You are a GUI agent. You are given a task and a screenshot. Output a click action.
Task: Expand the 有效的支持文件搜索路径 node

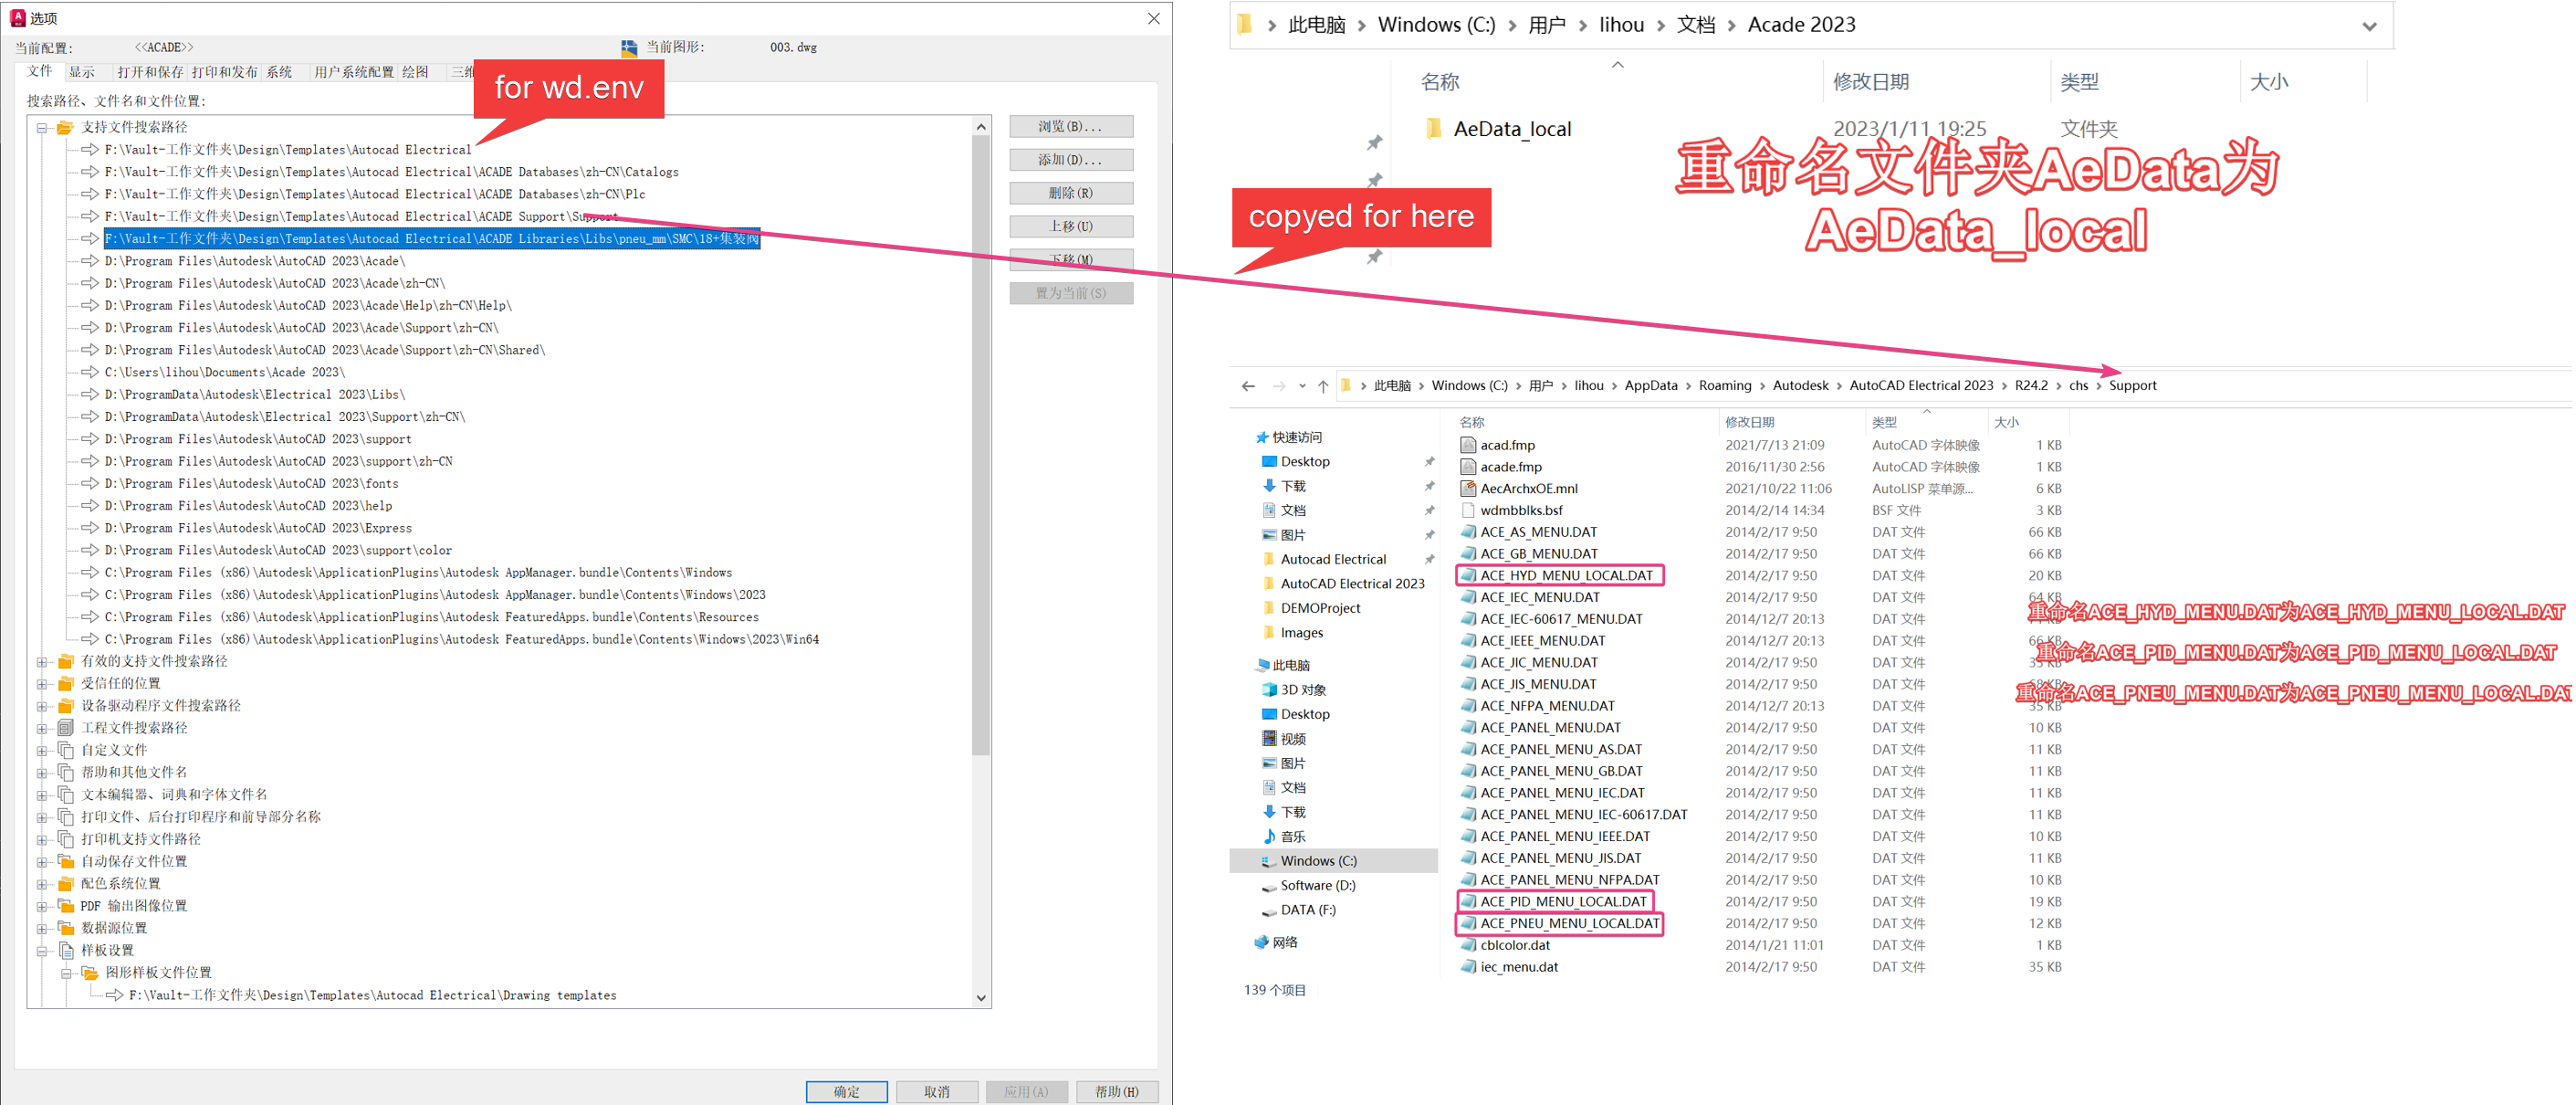tap(41, 661)
